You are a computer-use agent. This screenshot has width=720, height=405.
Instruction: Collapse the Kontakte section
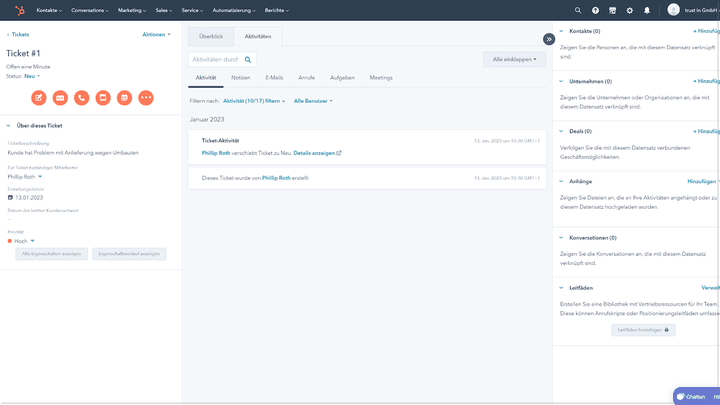[561, 31]
